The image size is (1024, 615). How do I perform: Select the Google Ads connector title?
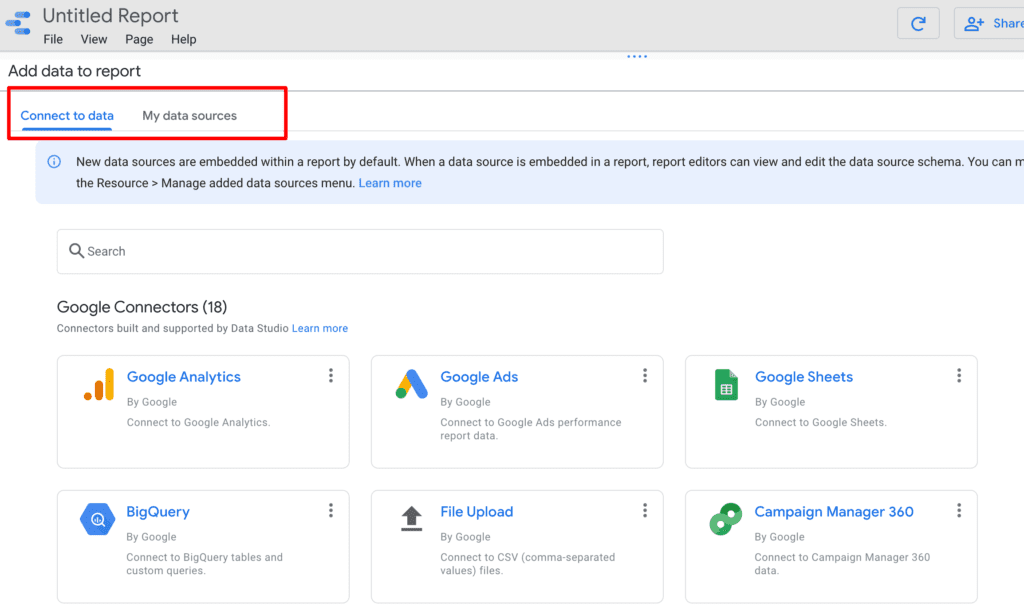[479, 377]
